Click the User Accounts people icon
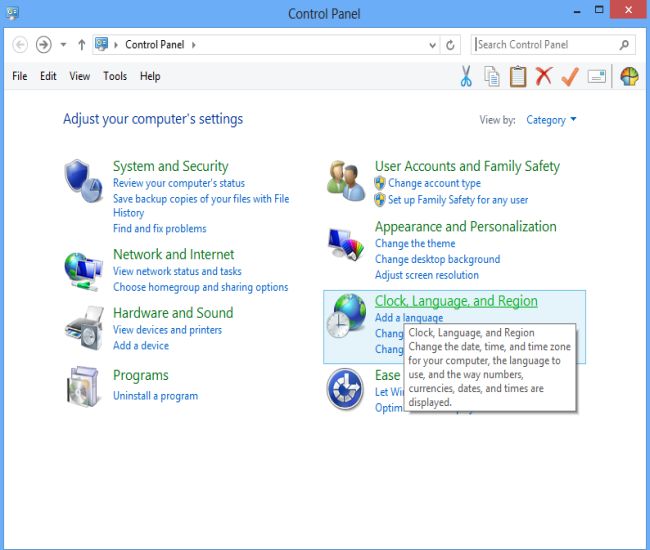The height and width of the screenshot is (550, 650). coord(346,181)
